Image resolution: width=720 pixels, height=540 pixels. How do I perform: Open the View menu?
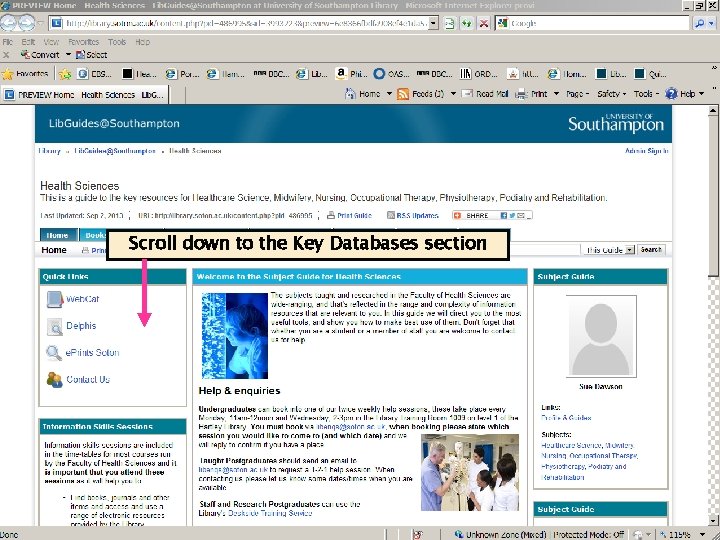51,42
